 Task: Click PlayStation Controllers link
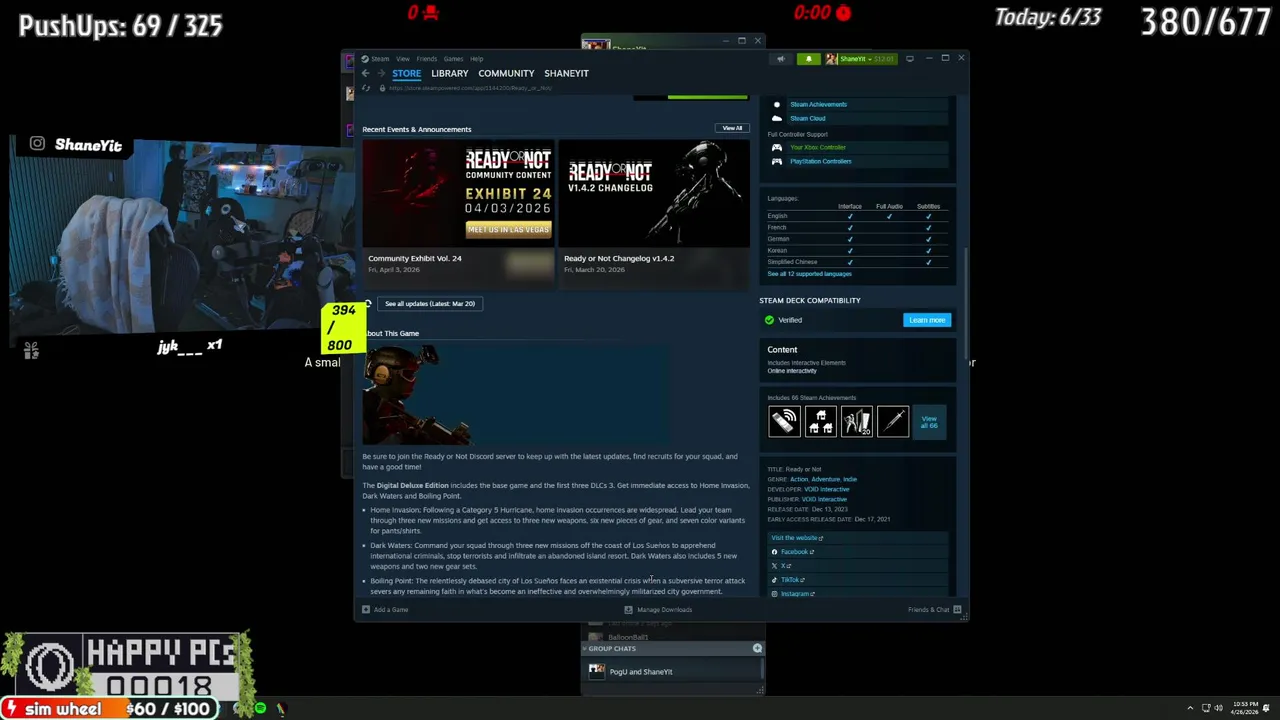click(820, 161)
